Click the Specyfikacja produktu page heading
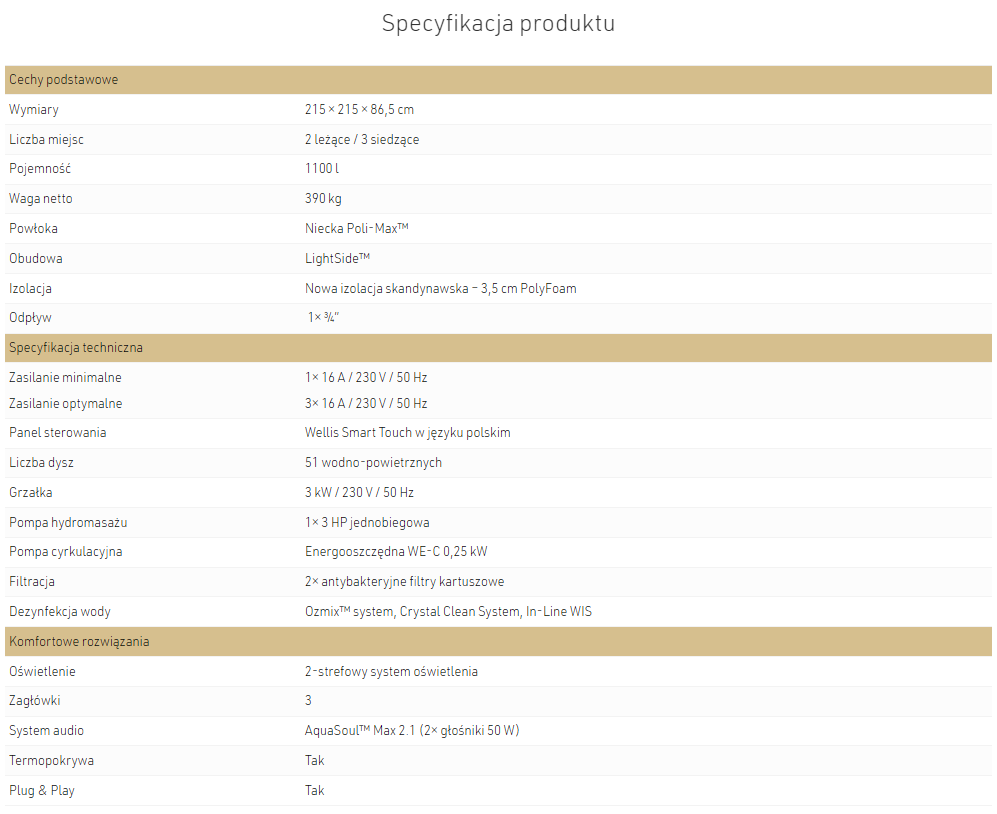This screenshot has height=814, width=997. pos(498,24)
